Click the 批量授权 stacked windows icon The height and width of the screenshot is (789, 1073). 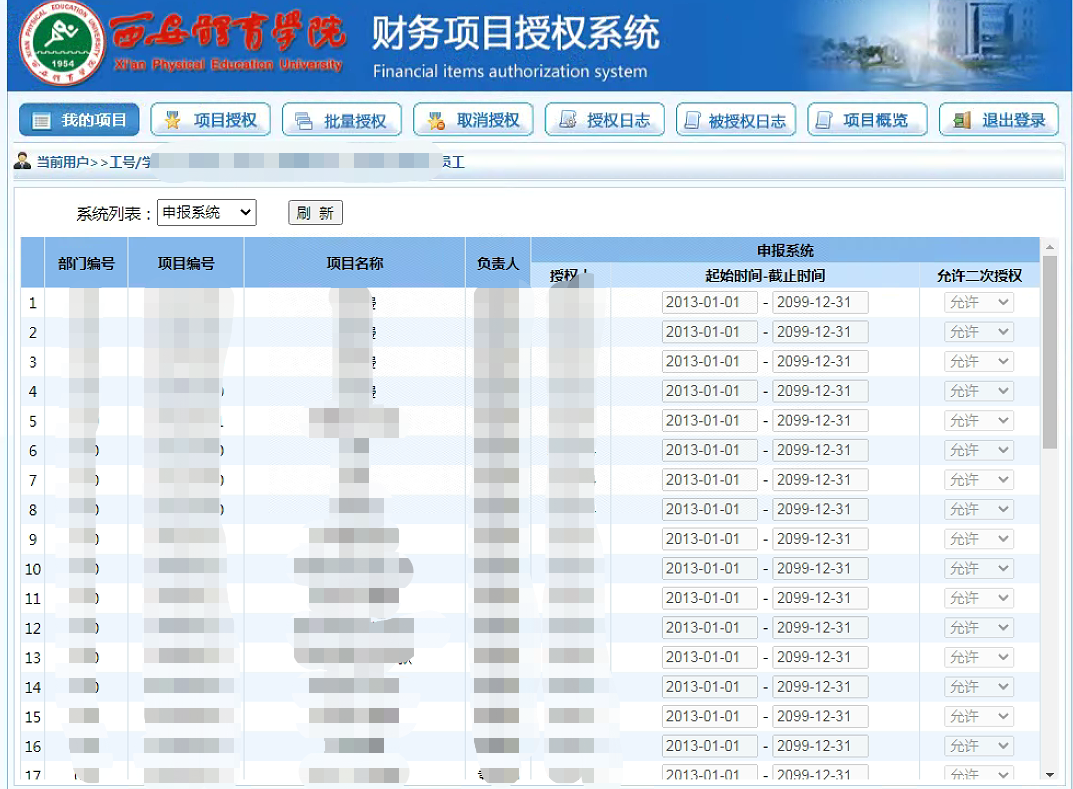pyautogui.click(x=303, y=121)
